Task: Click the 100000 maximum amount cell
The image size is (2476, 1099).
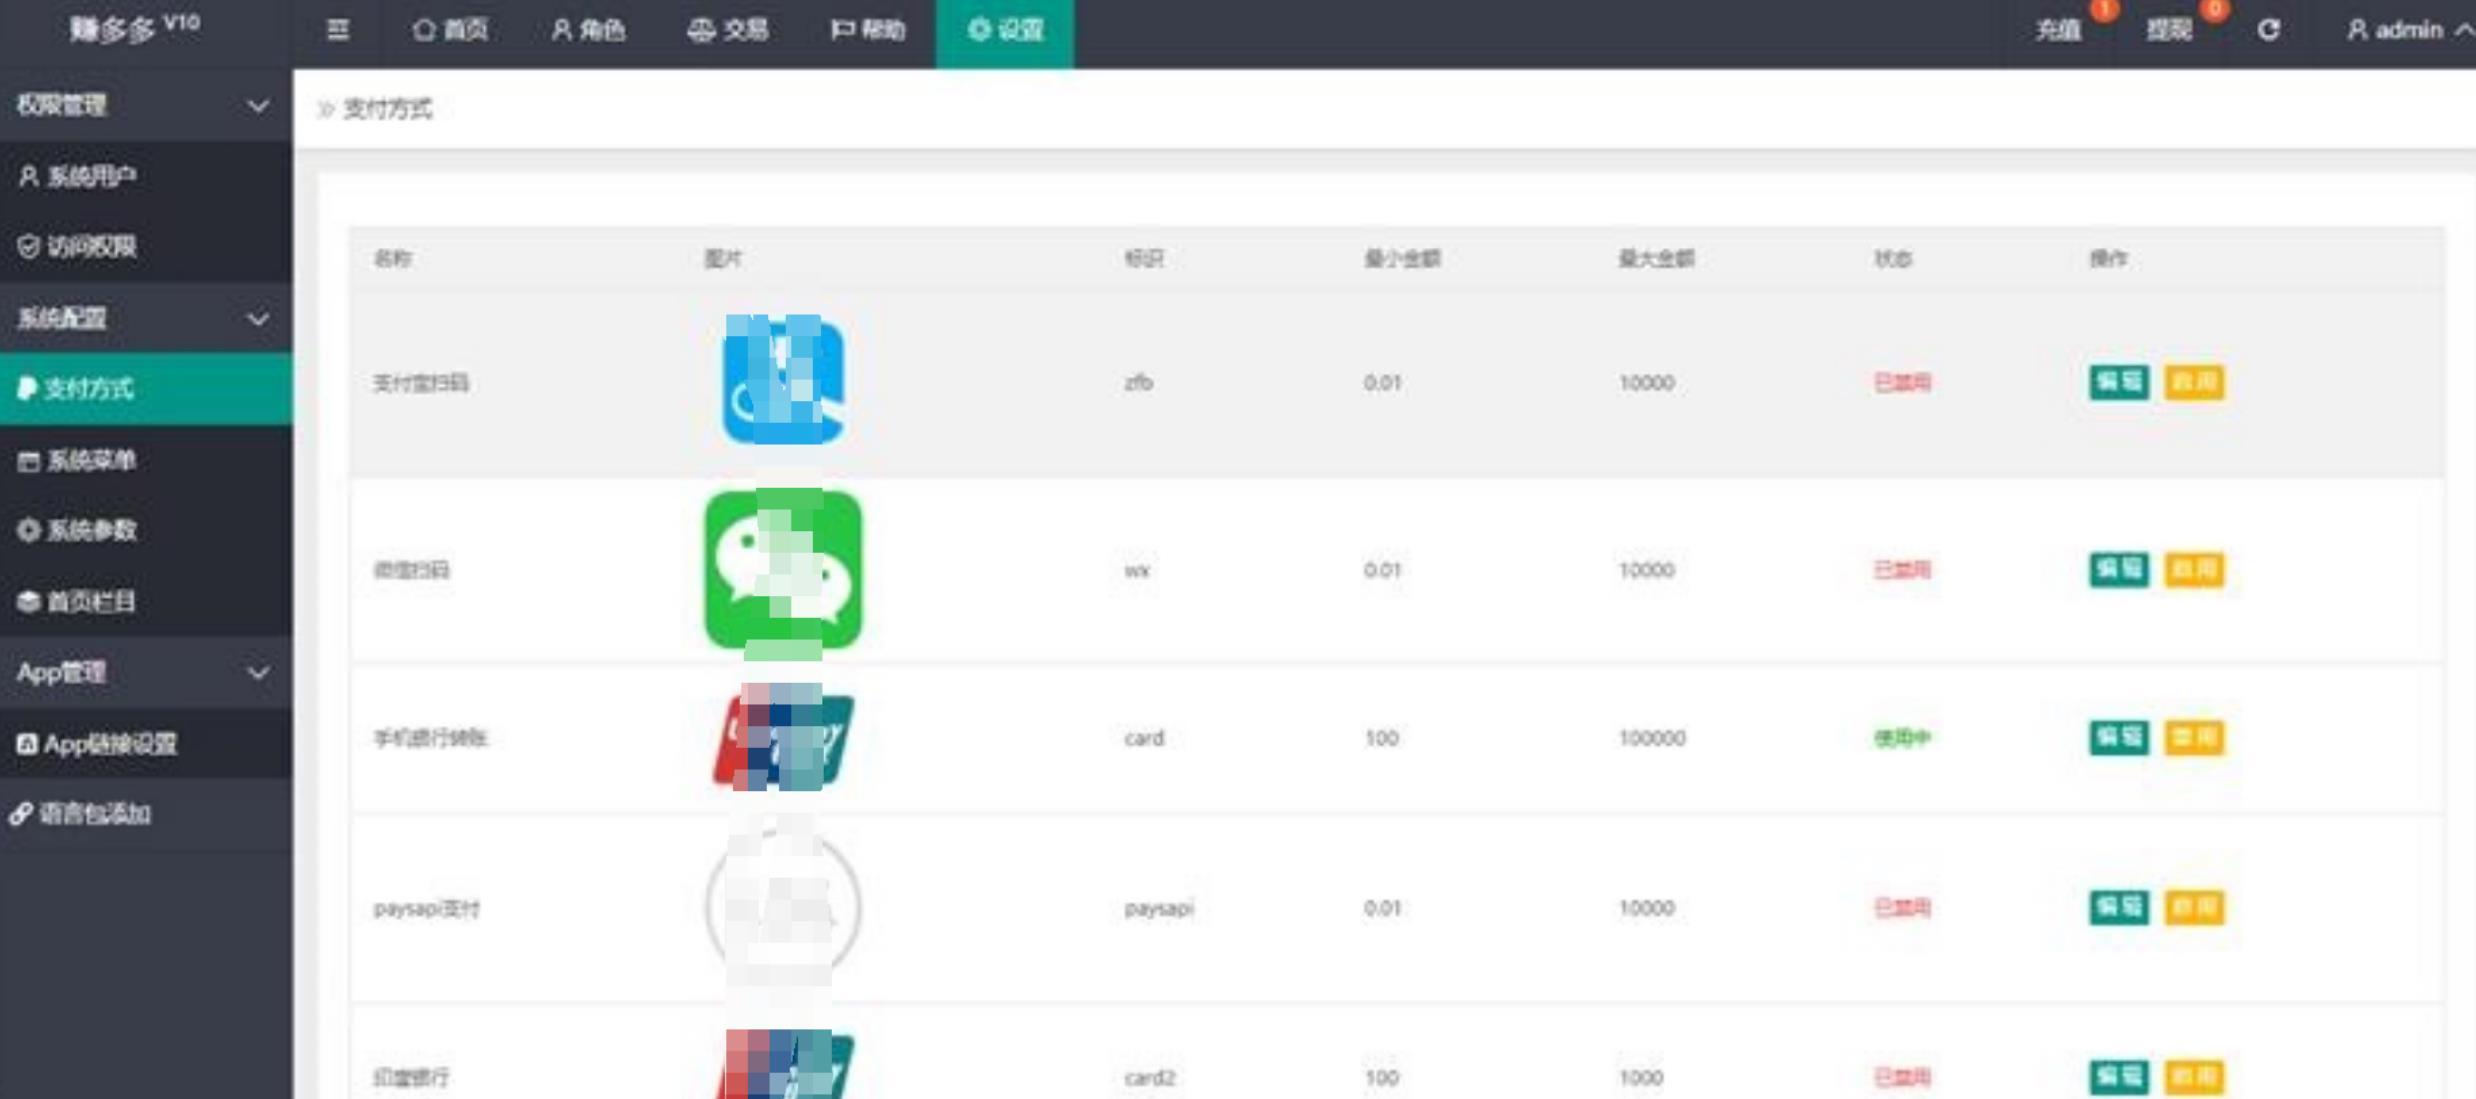Action: [x=1652, y=738]
